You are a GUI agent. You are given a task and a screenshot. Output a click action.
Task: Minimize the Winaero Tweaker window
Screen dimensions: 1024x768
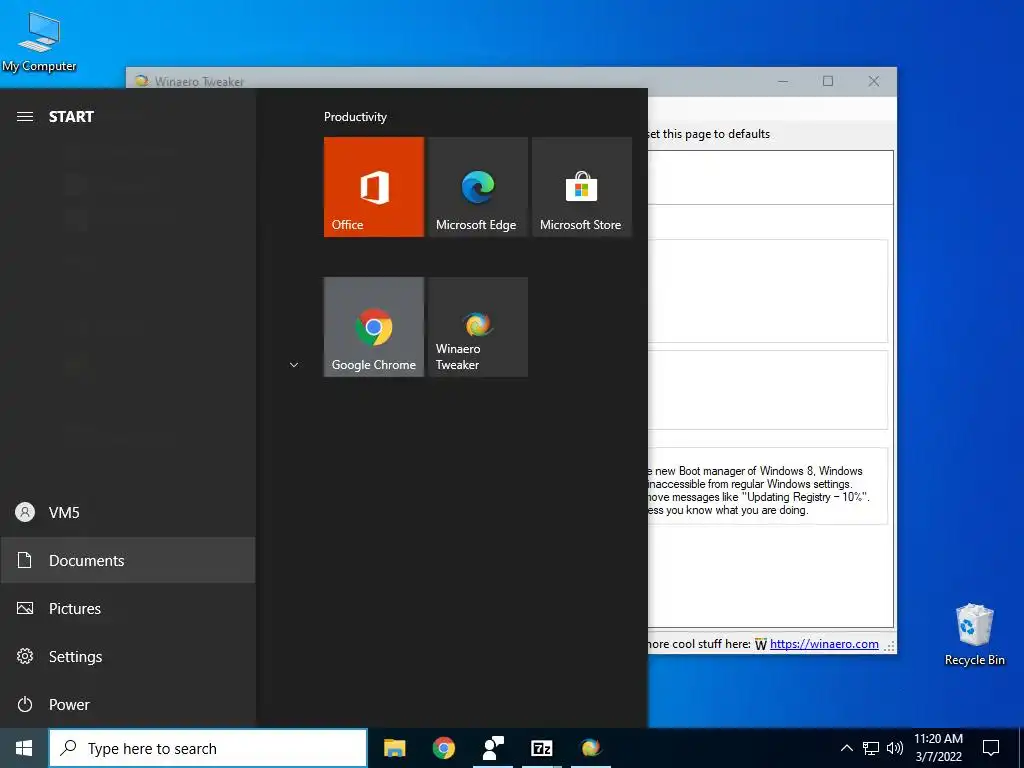click(x=783, y=82)
